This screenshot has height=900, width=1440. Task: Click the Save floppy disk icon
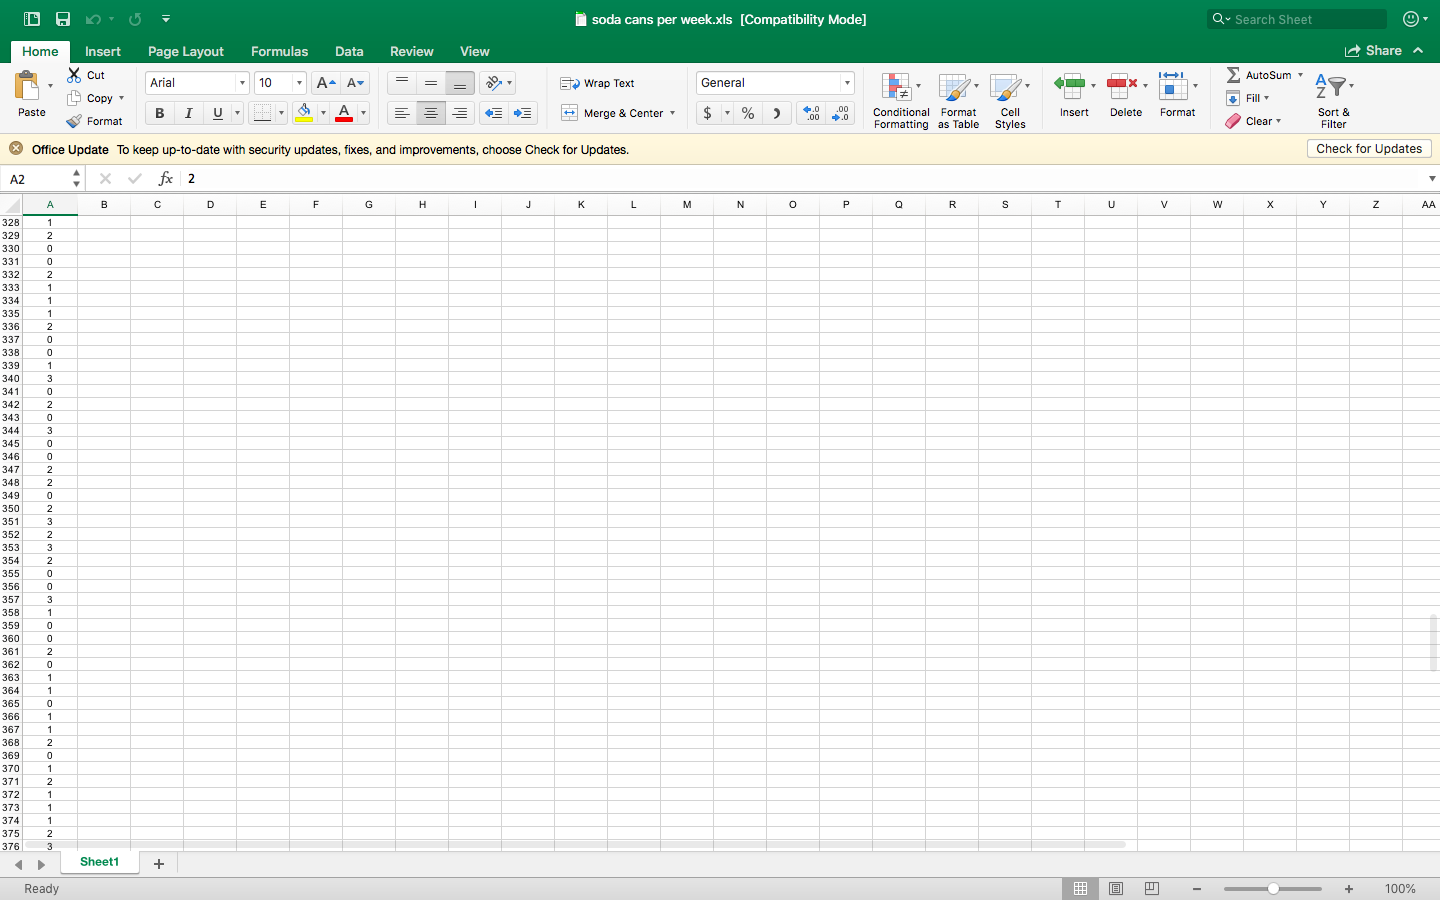coord(63,19)
